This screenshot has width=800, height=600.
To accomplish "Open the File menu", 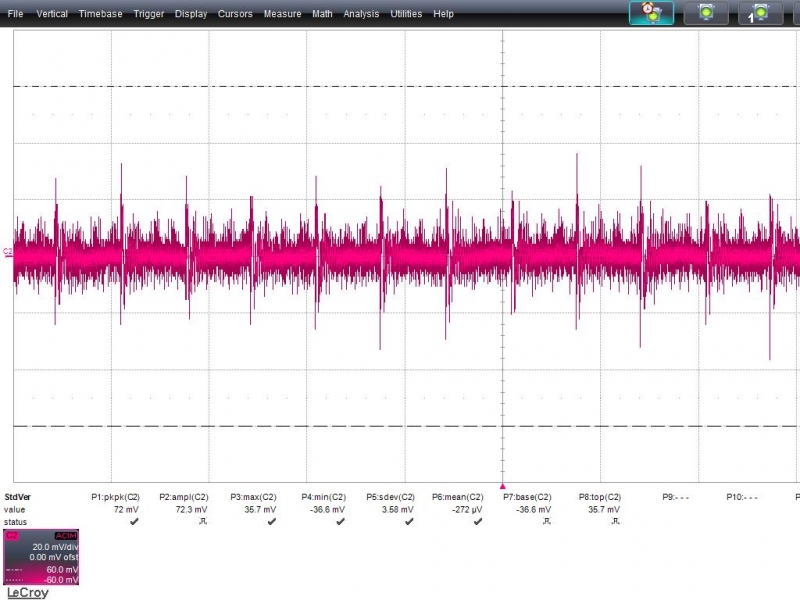I will tap(16, 14).
